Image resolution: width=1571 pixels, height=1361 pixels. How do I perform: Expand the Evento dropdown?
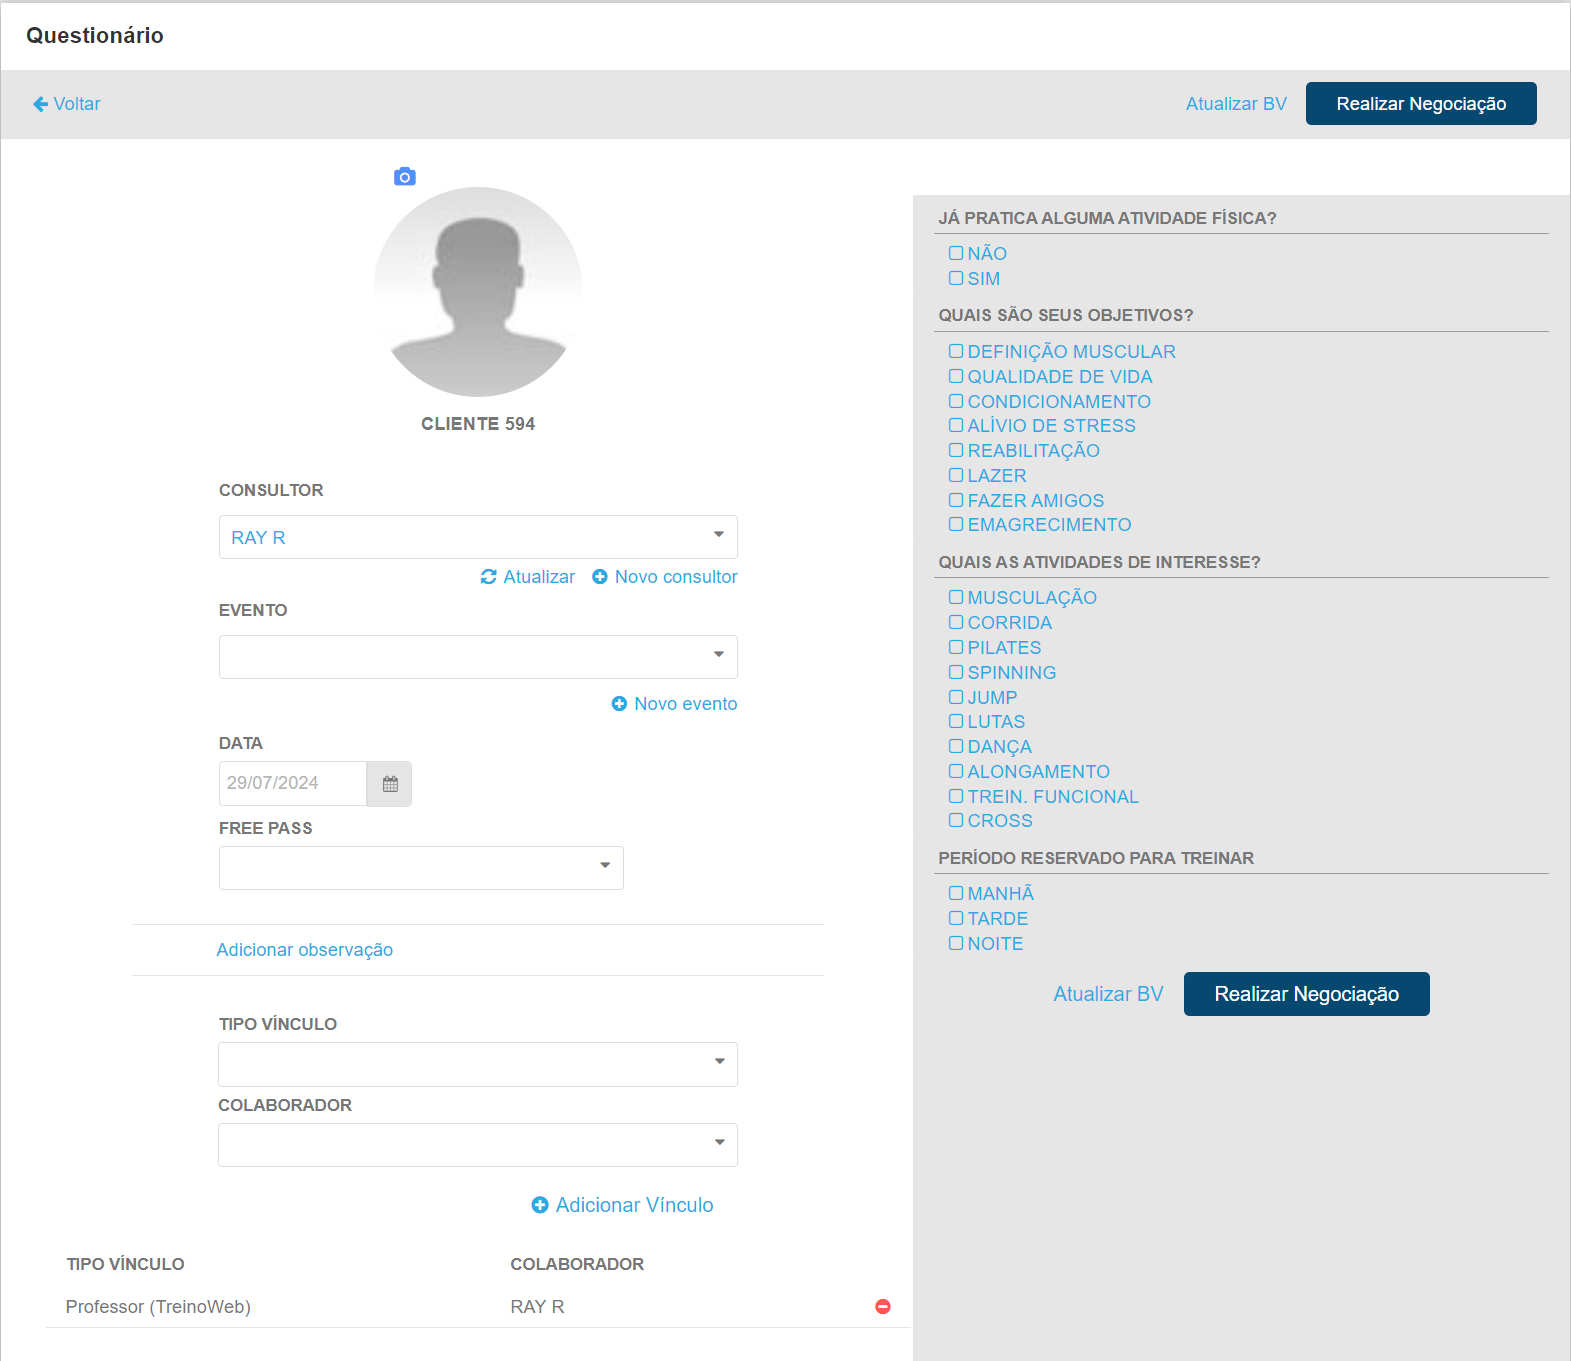478,657
